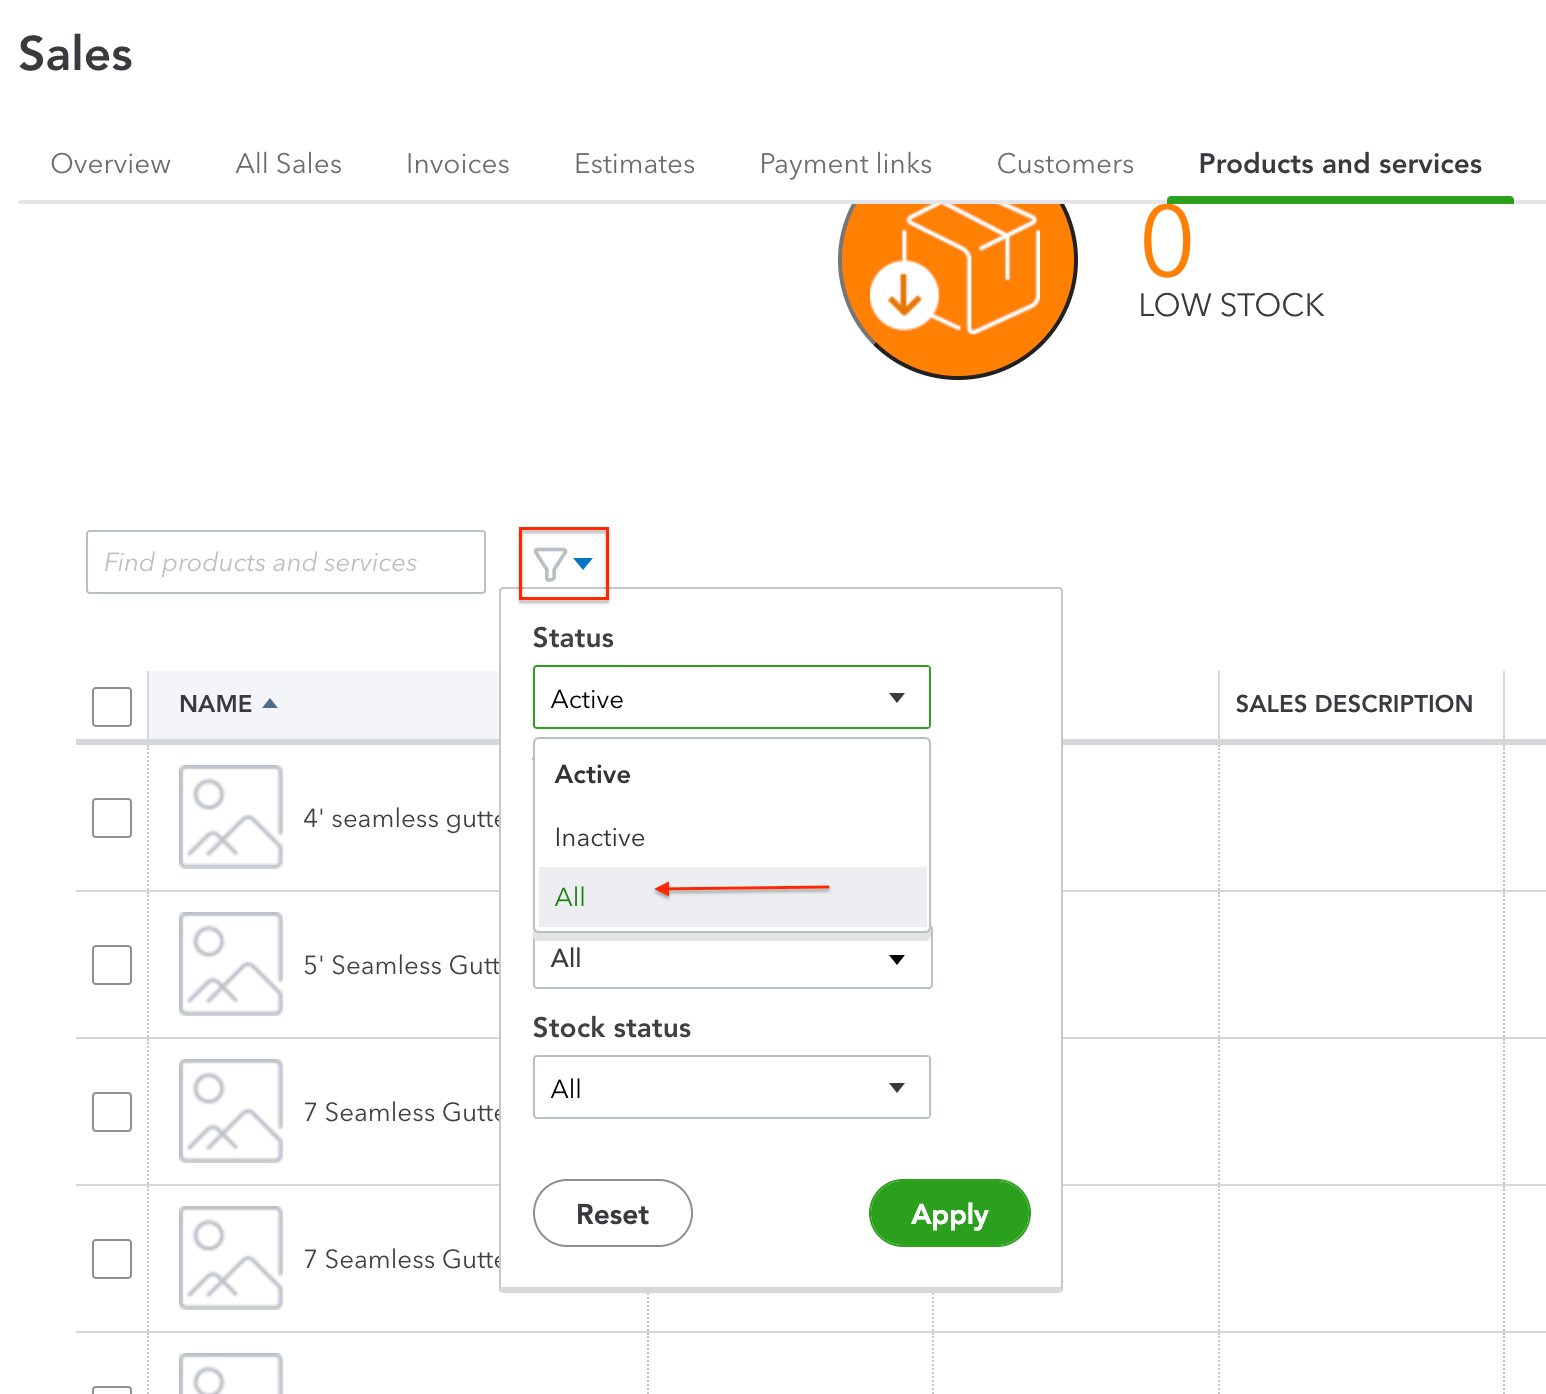Screen dimensions: 1546x1394
Task: Open the Type dropdown showing All
Action: [731, 959]
